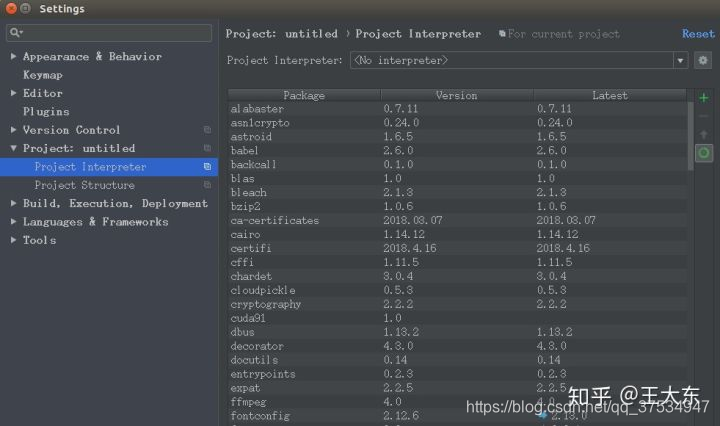The width and height of the screenshot is (720, 426).
Task: Select the entrypoints package row
Action: (x=457, y=374)
